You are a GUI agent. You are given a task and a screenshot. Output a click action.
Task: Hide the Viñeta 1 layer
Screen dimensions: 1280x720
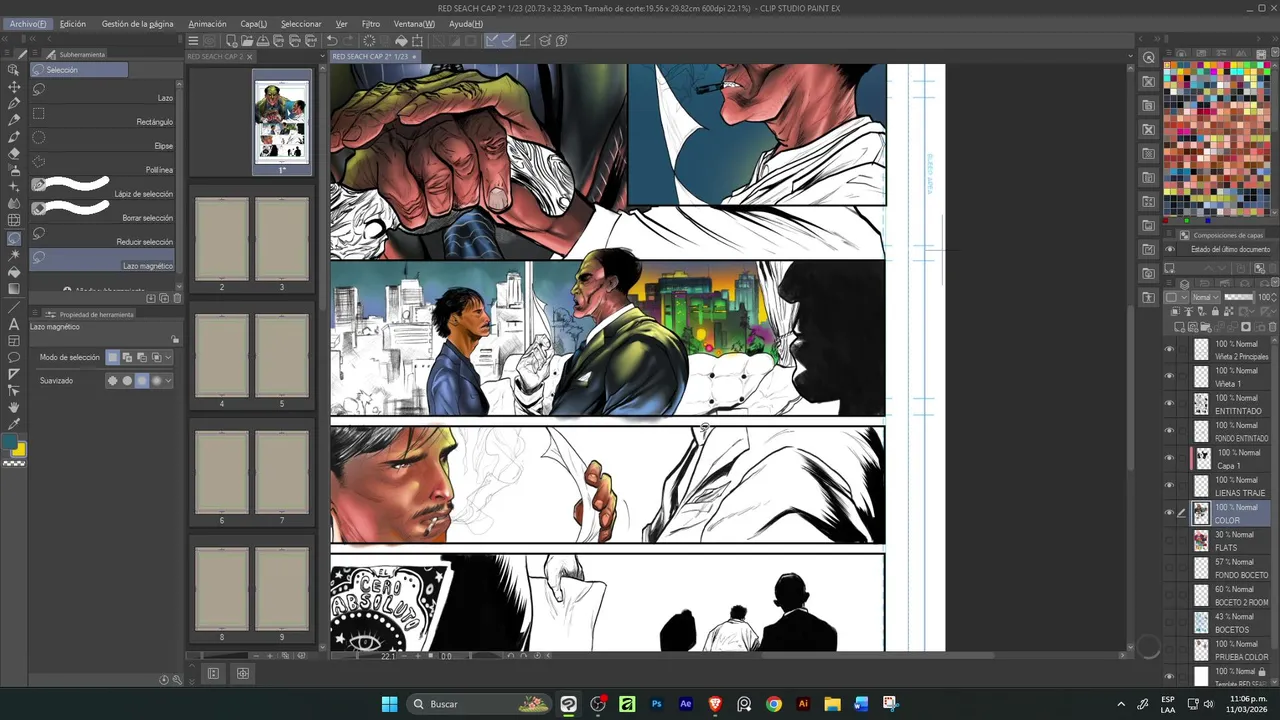(1169, 376)
